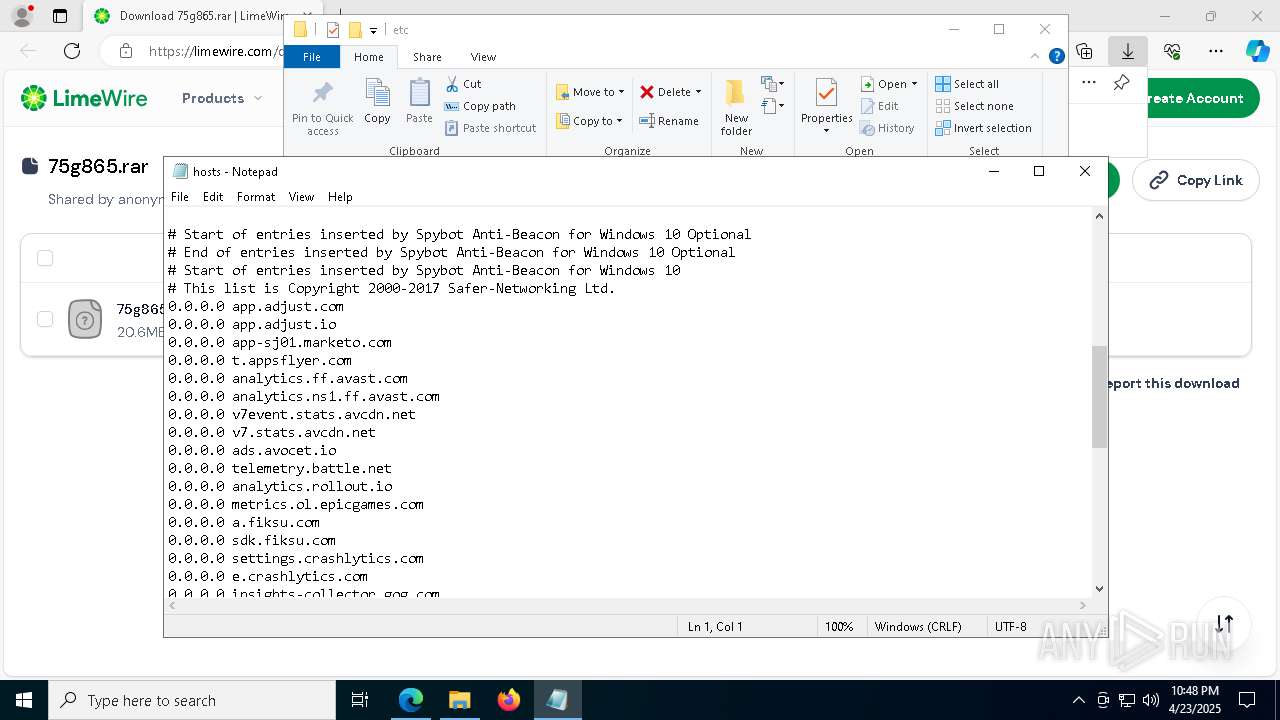Show hidden system tray icons

point(1078,700)
